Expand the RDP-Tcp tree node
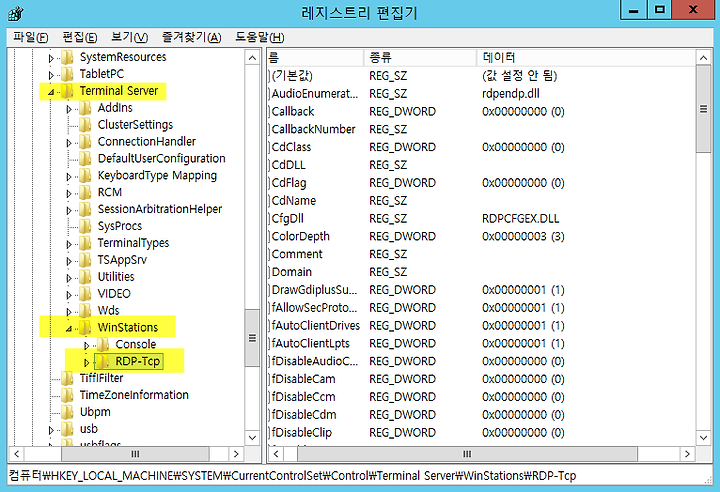Screen dimensions: 720x492 tap(86, 362)
